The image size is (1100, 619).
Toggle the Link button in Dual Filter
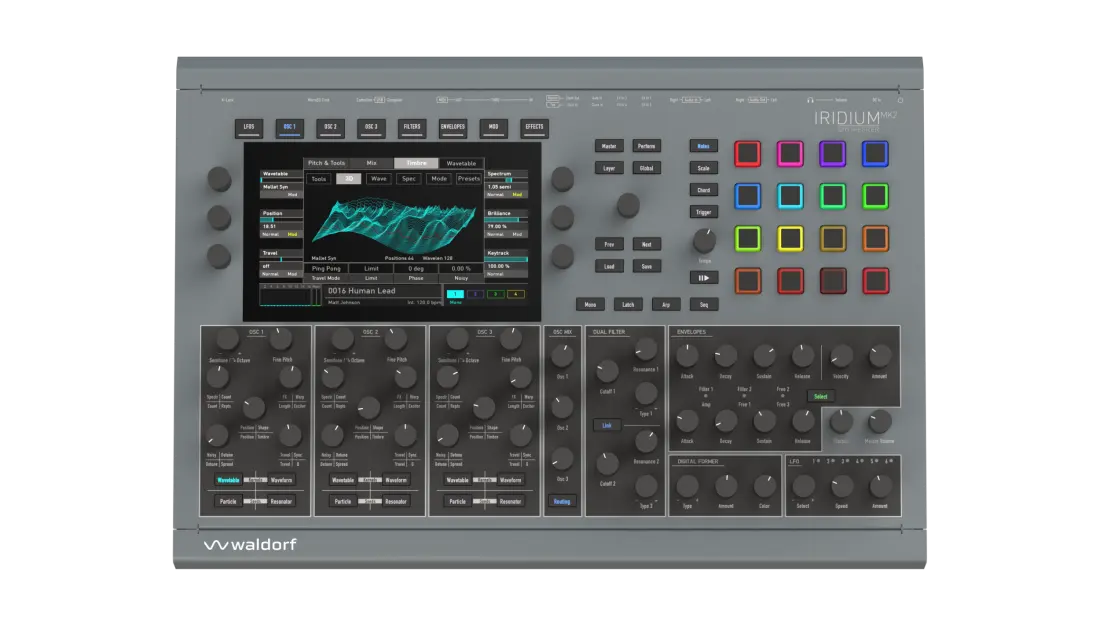(x=607, y=425)
